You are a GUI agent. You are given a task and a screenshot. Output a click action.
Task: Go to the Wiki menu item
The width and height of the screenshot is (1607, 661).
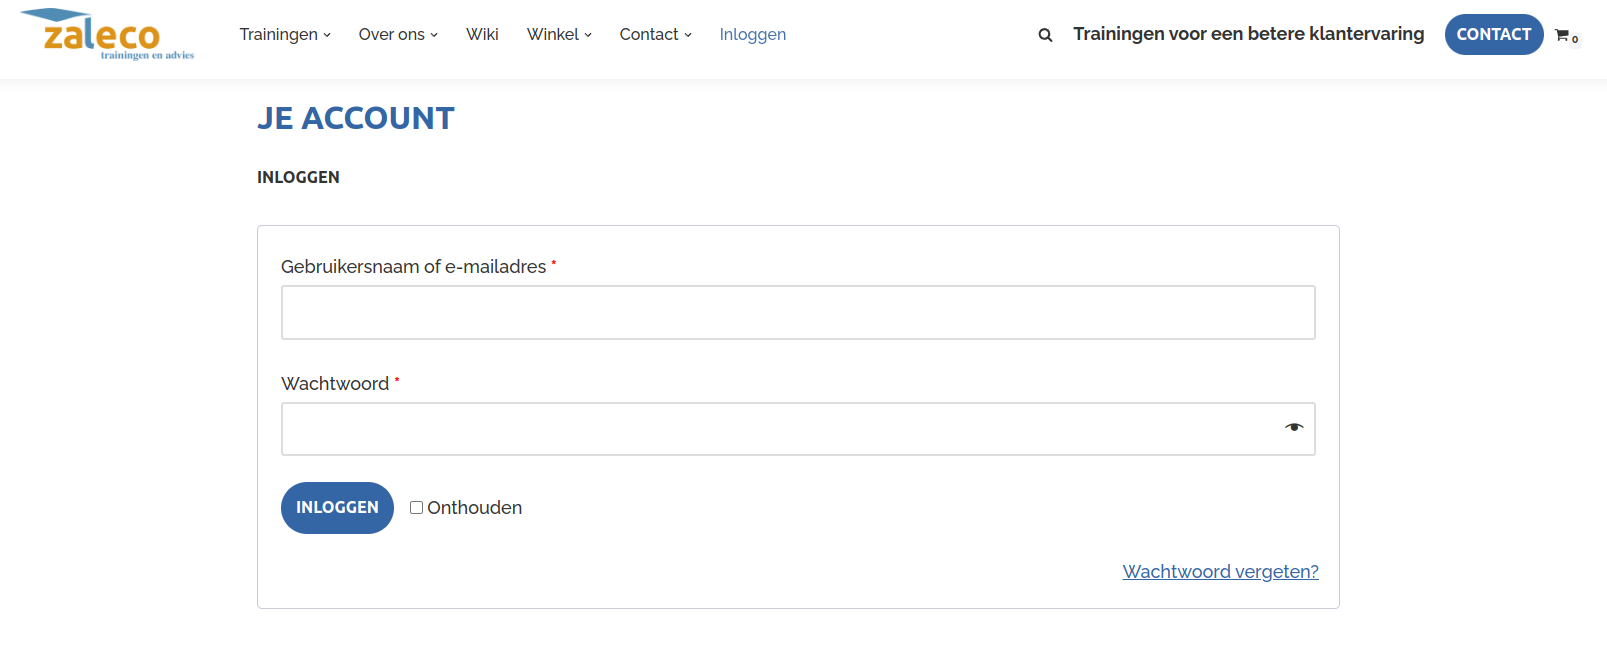(482, 35)
